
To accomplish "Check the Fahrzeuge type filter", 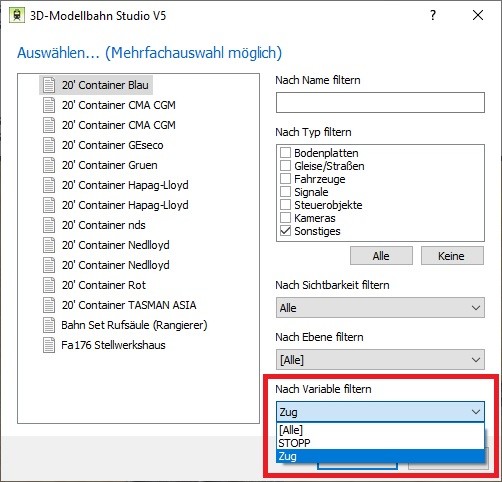I will (285, 179).
